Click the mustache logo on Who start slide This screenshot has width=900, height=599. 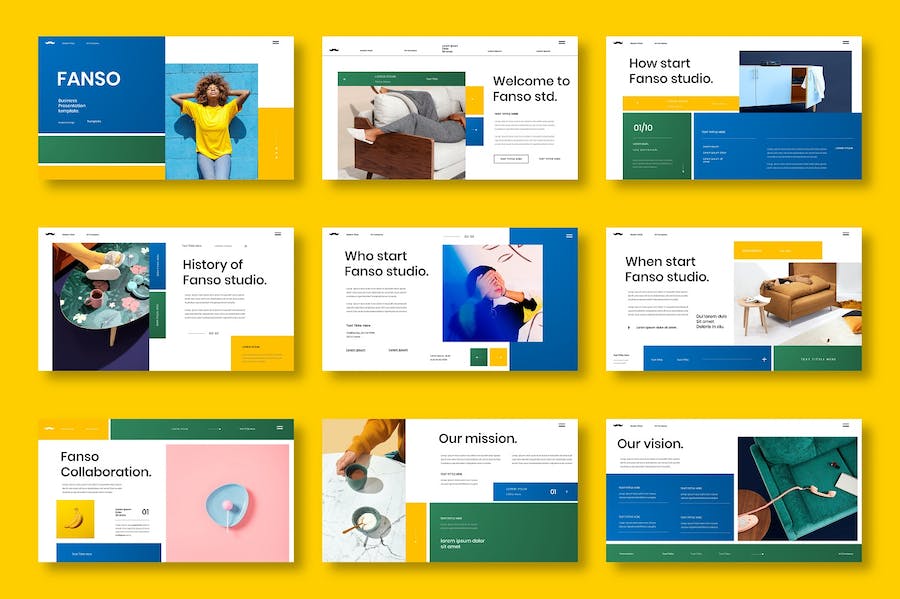click(x=334, y=234)
